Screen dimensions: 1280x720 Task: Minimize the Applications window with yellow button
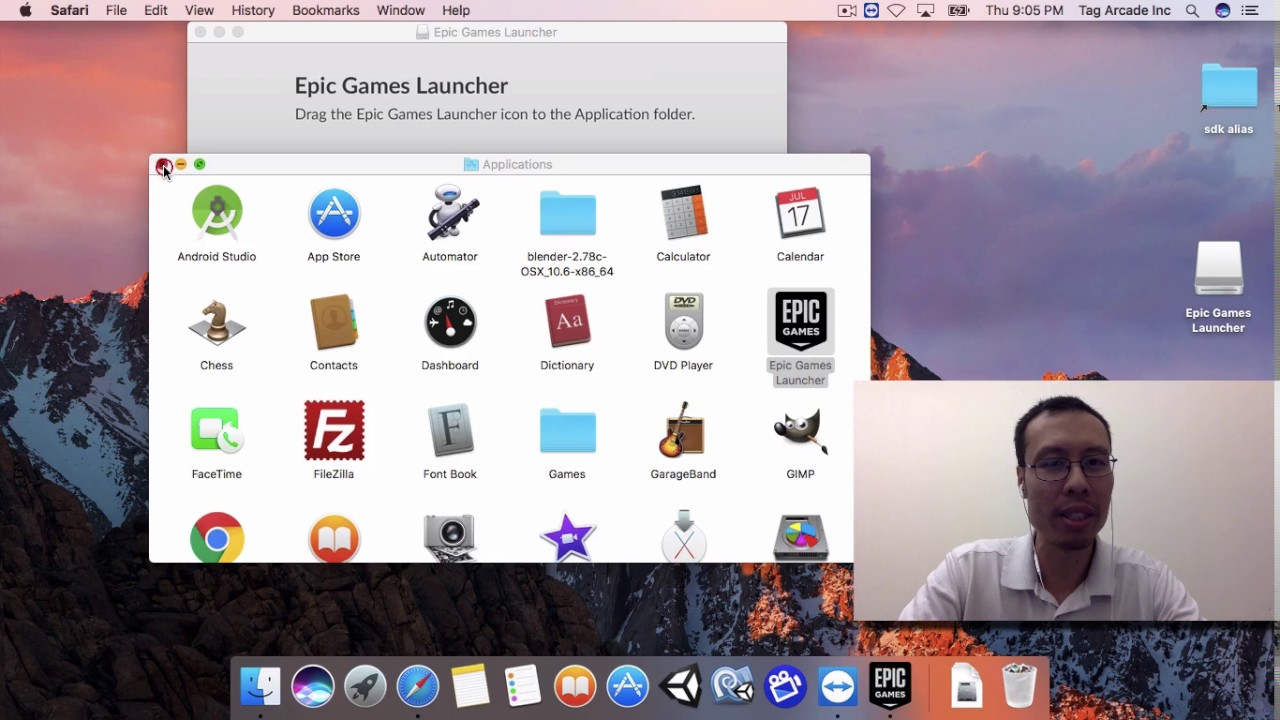[x=181, y=164]
